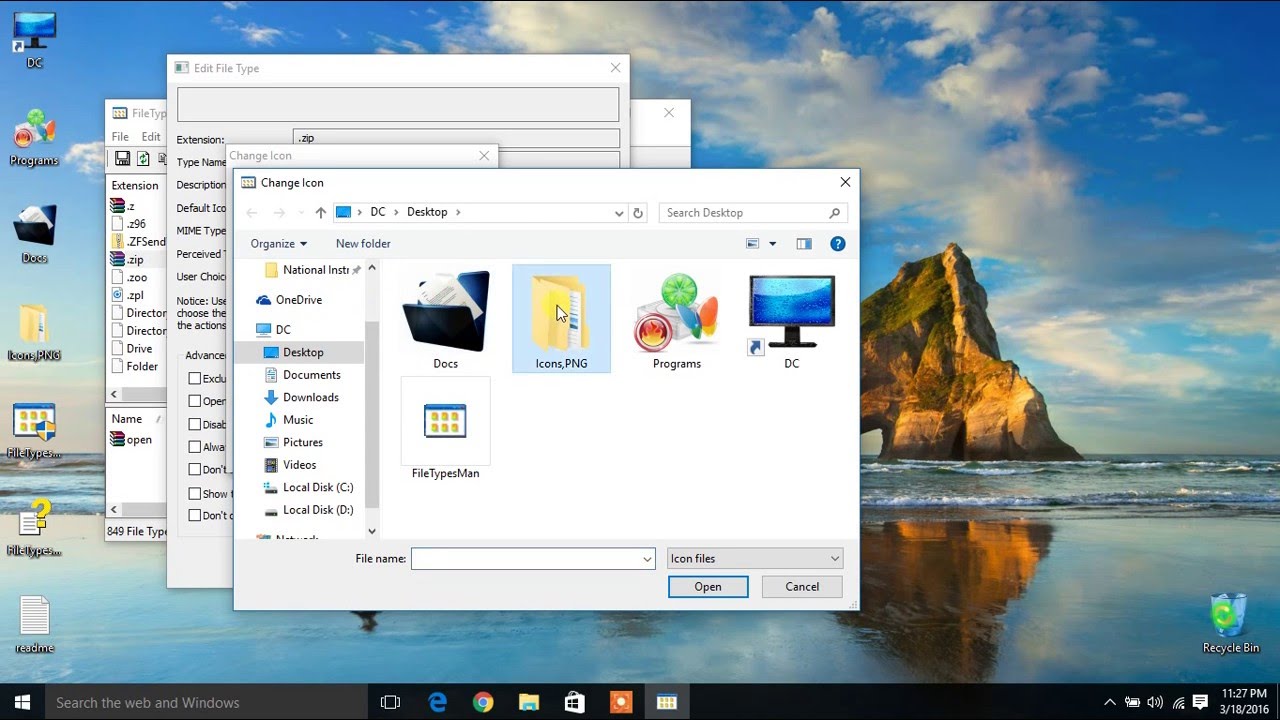Click the Help question mark in Change Icon
This screenshot has height=720, width=1280.
[838, 243]
